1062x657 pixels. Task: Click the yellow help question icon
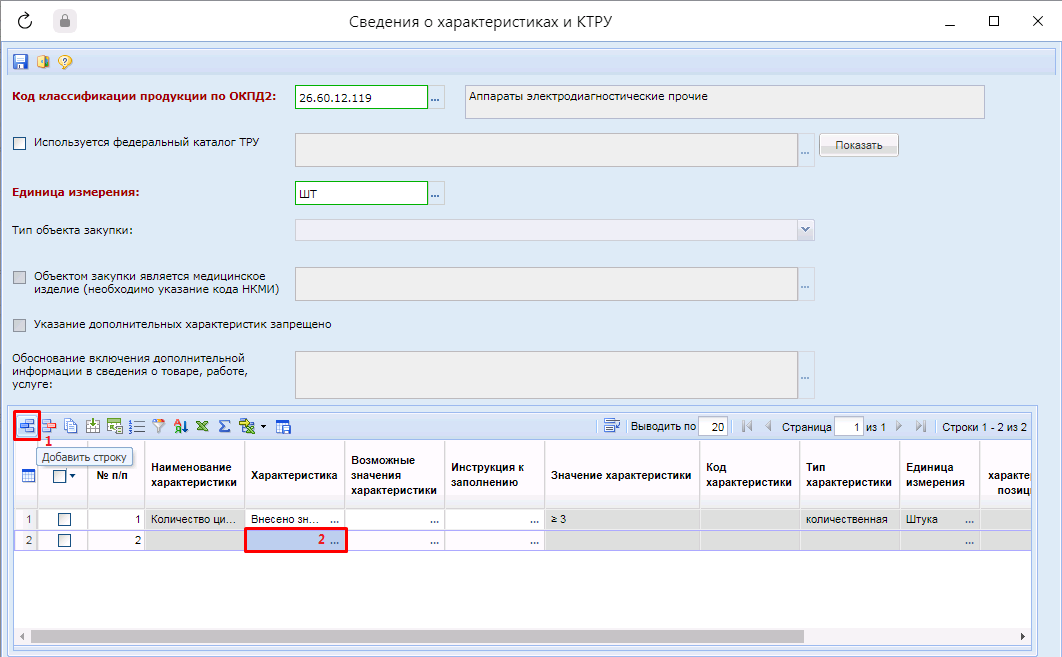coord(65,62)
